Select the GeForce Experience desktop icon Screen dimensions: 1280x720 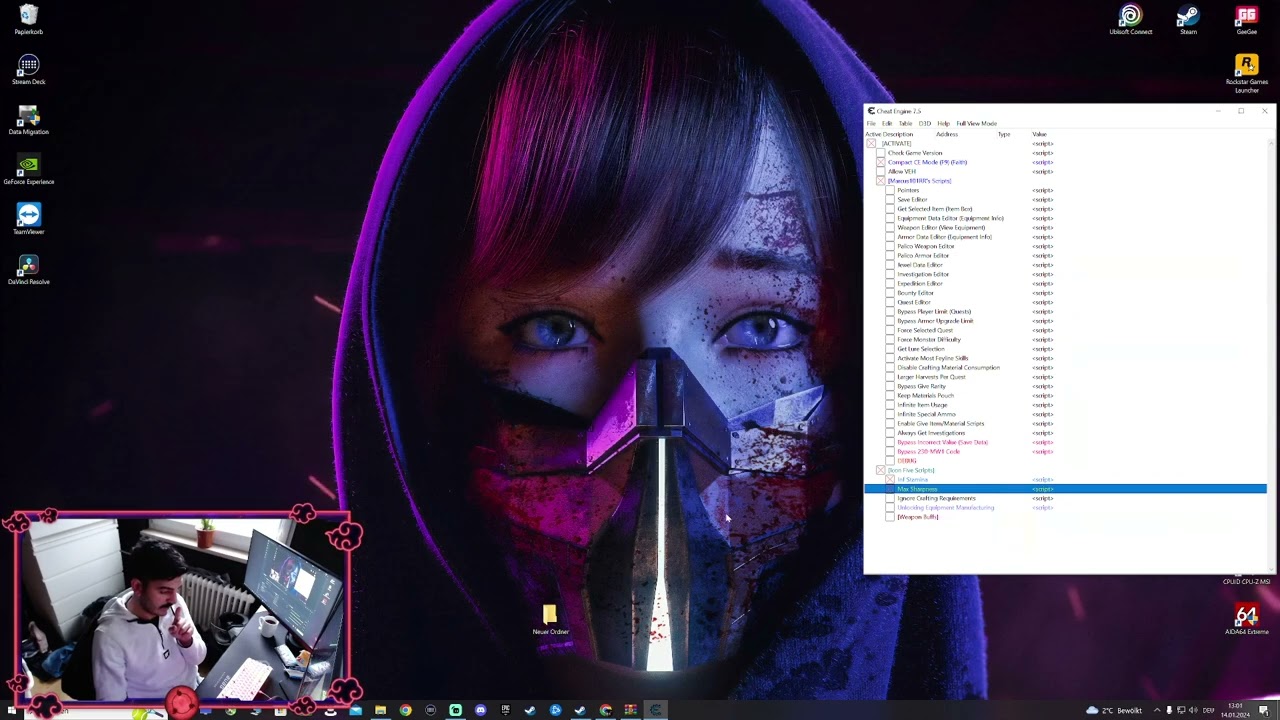[28, 169]
